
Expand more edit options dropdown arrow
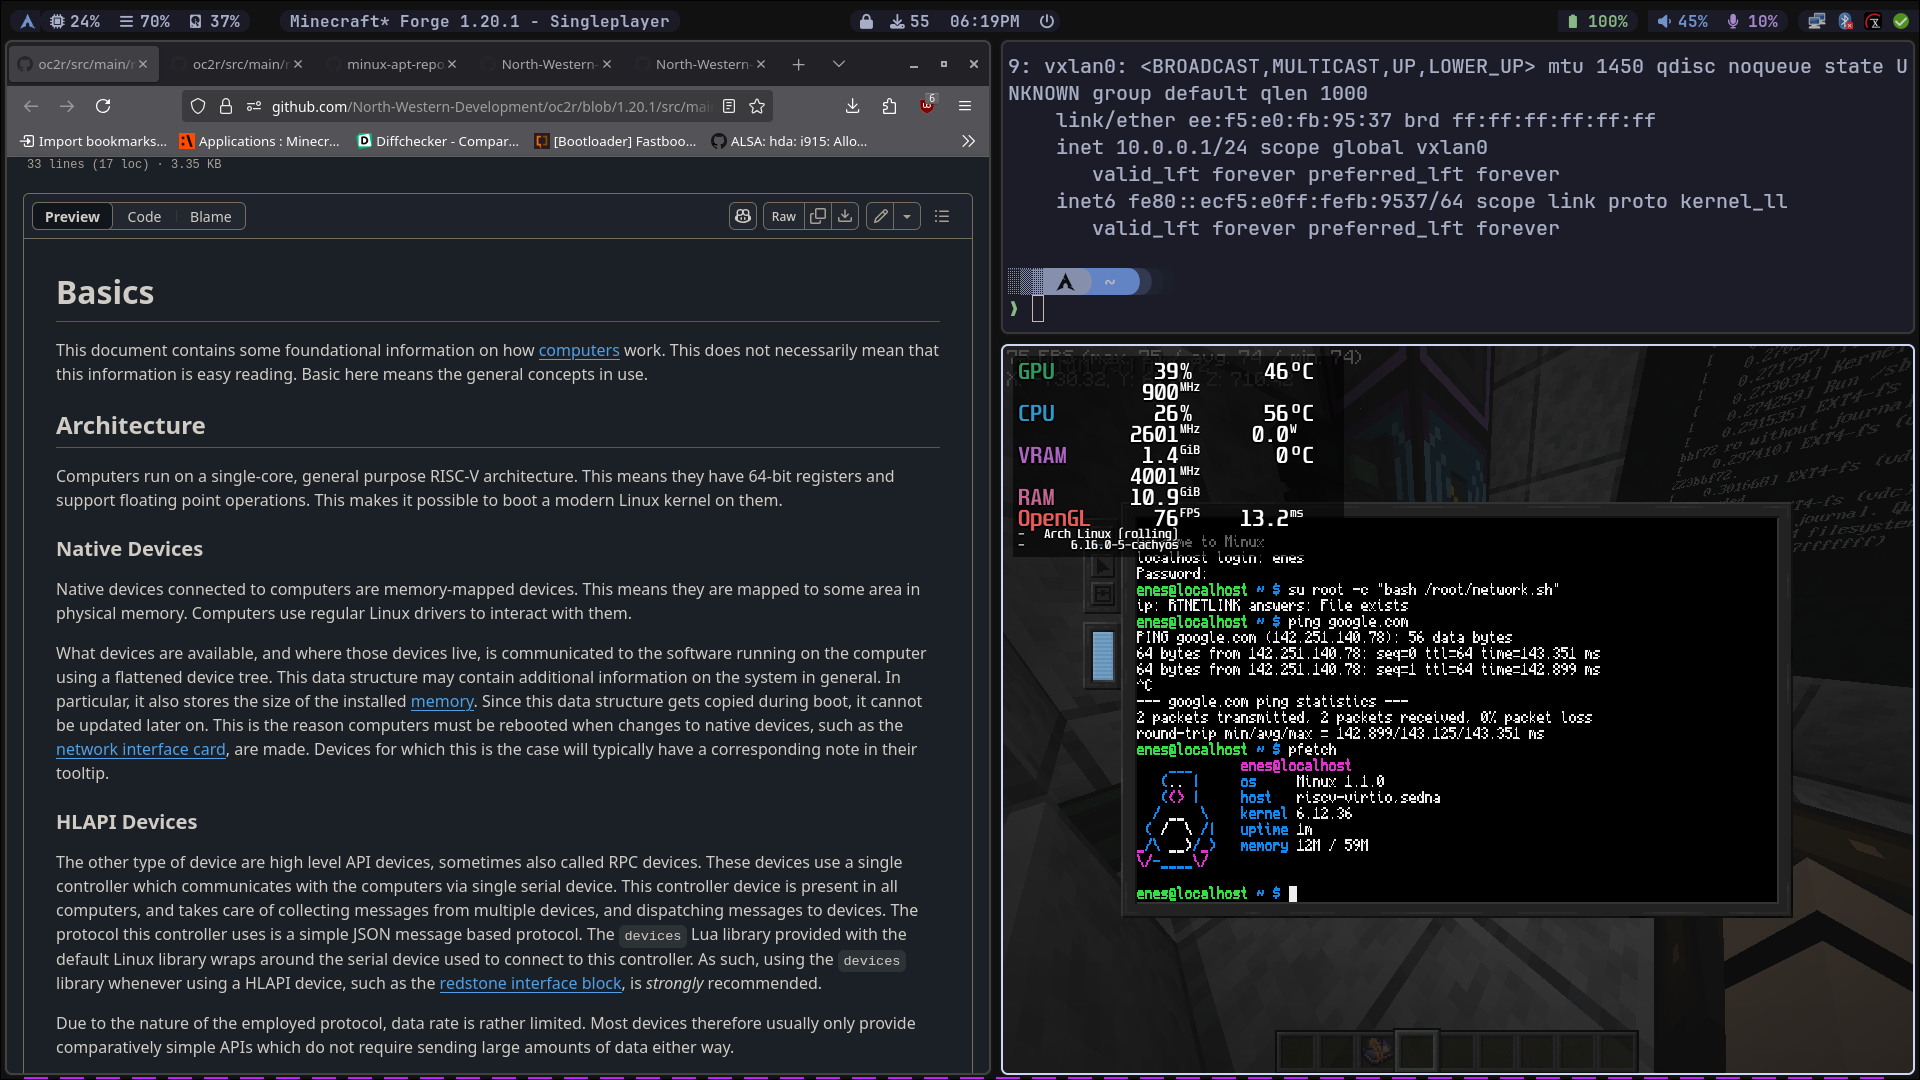tap(907, 216)
